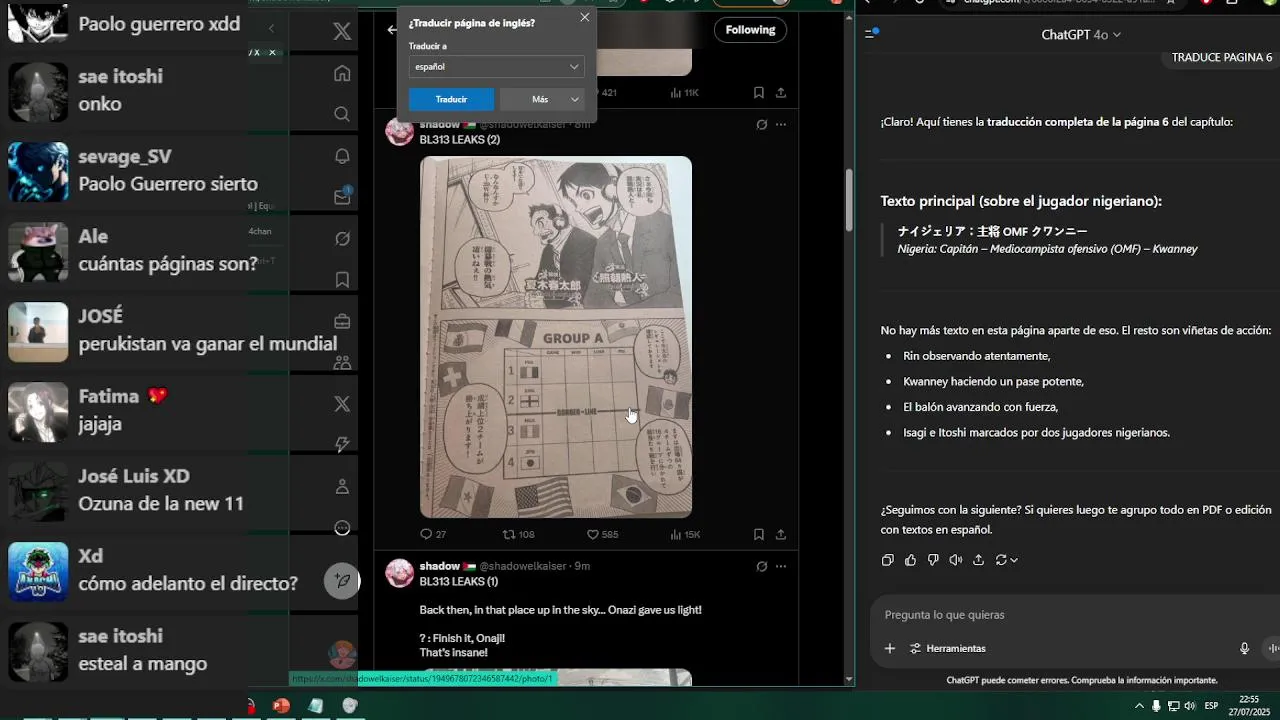
Task: Open the BL313 Group A manga image
Action: [x=556, y=337]
